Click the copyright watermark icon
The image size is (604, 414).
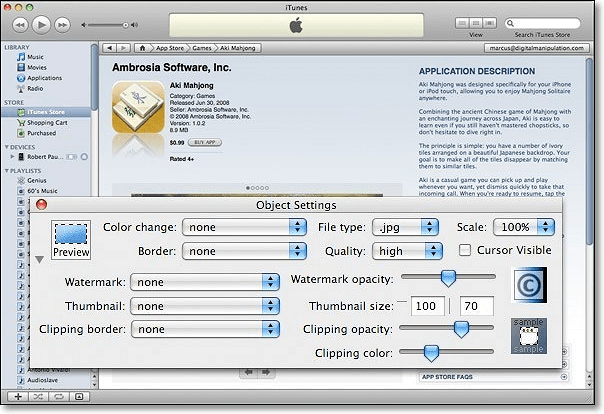tap(530, 286)
